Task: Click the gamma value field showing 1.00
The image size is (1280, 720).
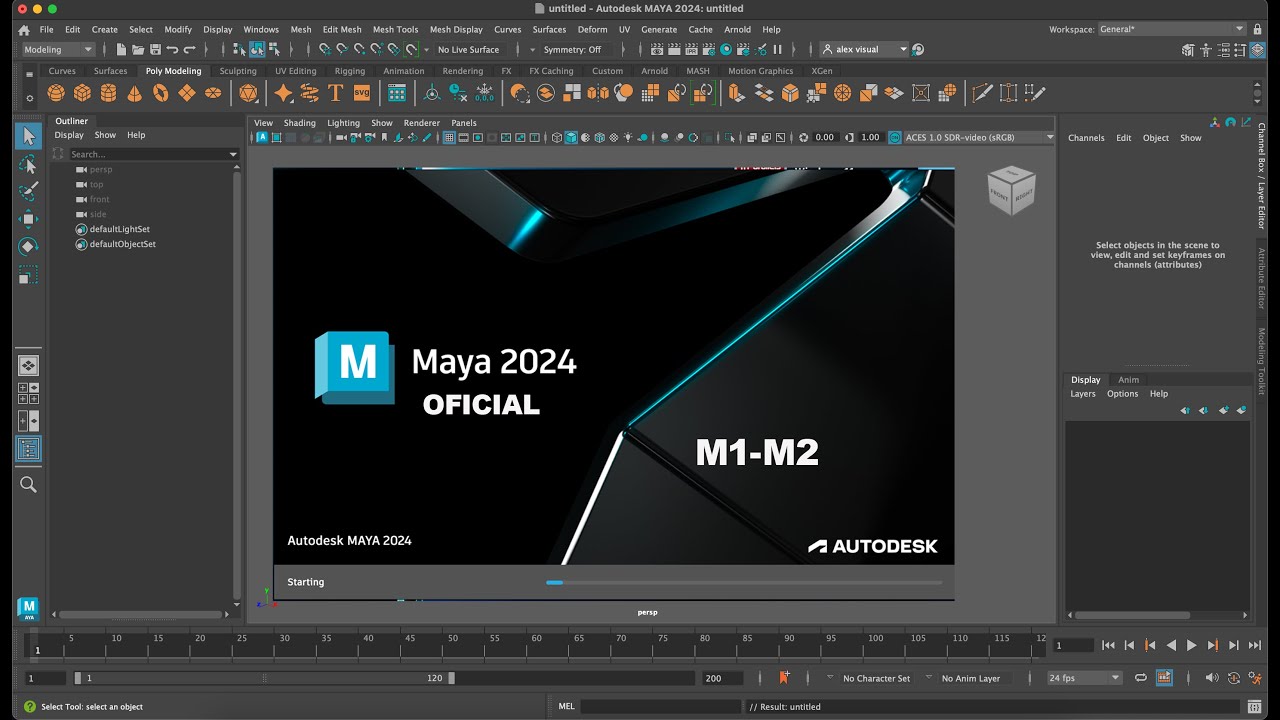Action: [870, 137]
